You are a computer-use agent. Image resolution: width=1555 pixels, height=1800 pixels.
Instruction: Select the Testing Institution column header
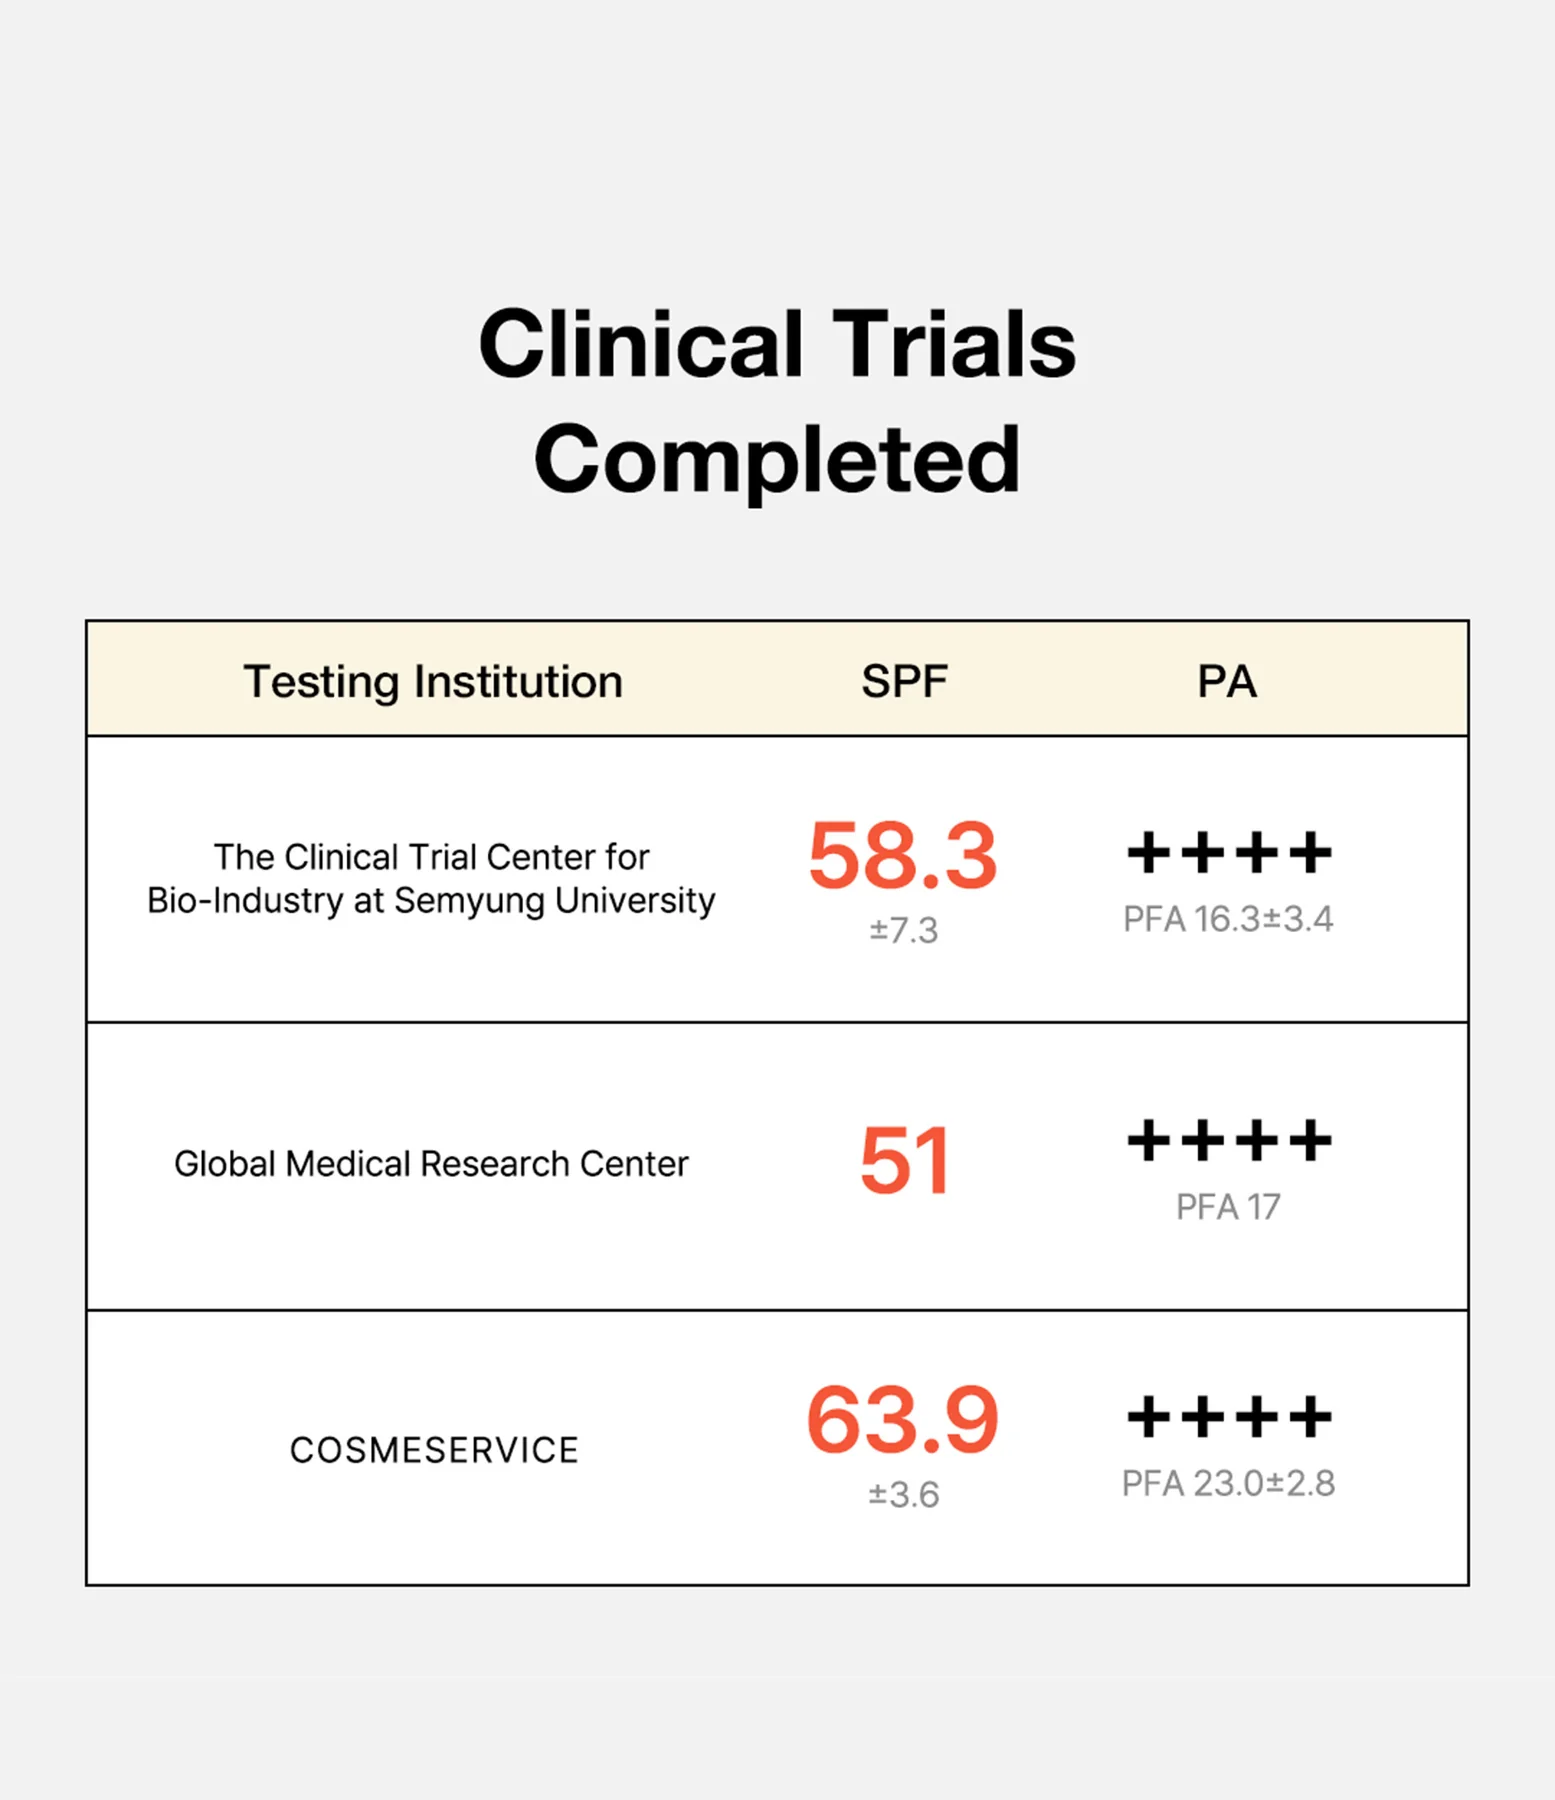tap(433, 682)
